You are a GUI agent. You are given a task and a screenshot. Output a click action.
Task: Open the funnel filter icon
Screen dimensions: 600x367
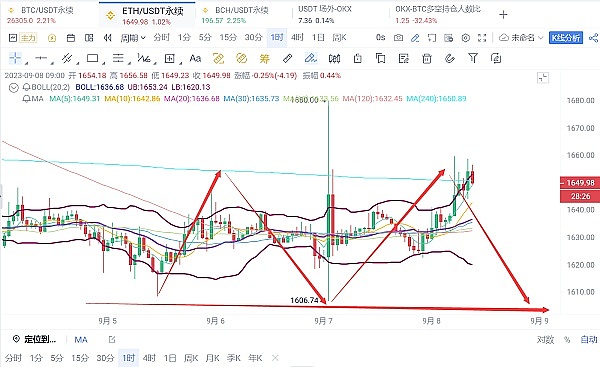473,58
